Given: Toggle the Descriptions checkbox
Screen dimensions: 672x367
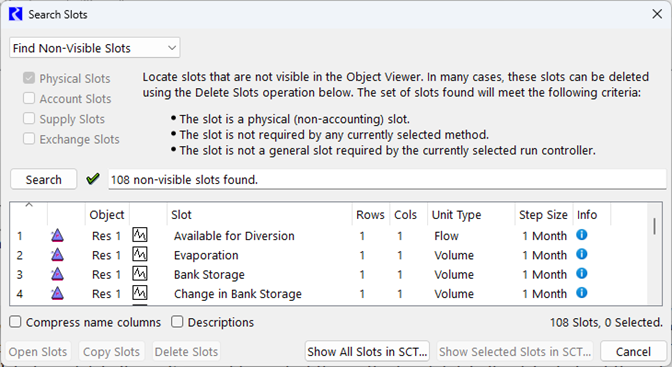Looking at the screenshot, I should click(177, 322).
